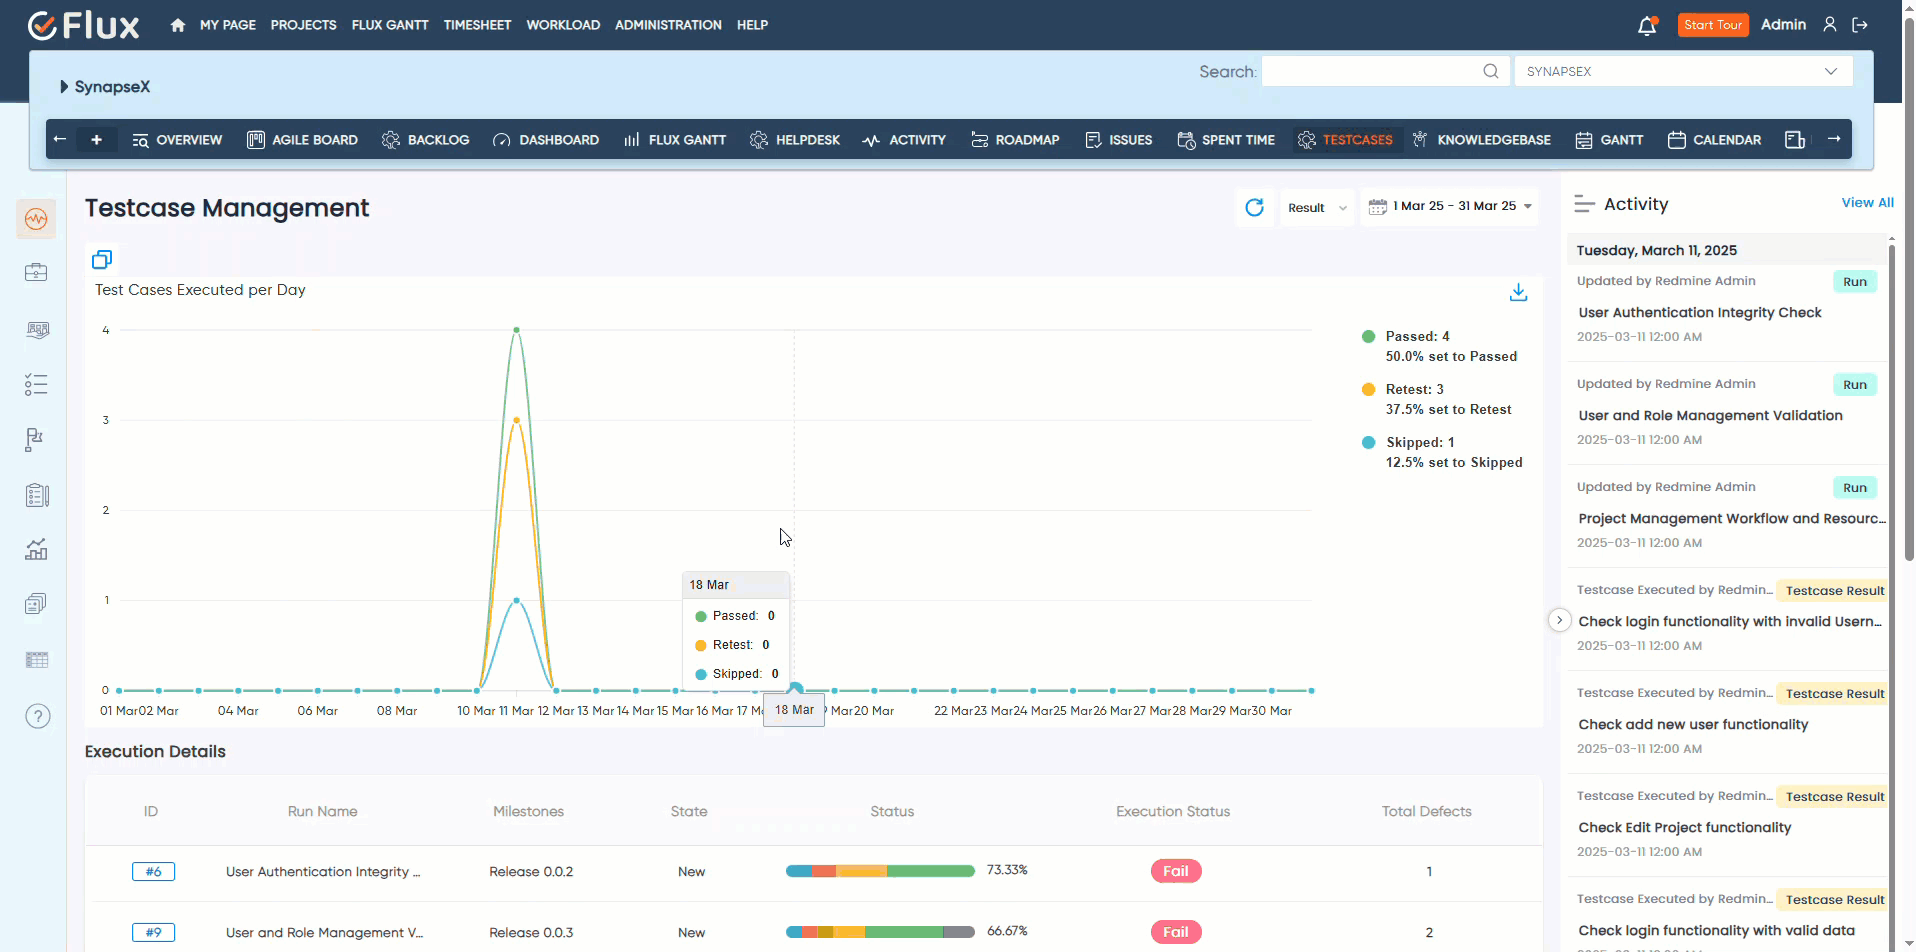Click Run tag on User Authentication Integrity Check

point(1855,282)
